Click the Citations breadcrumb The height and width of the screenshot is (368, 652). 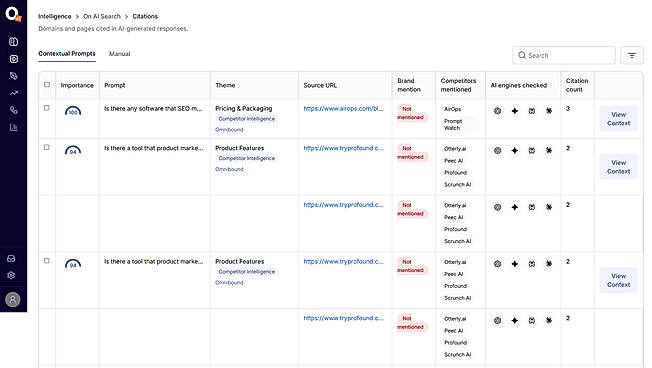tap(145, 16)
